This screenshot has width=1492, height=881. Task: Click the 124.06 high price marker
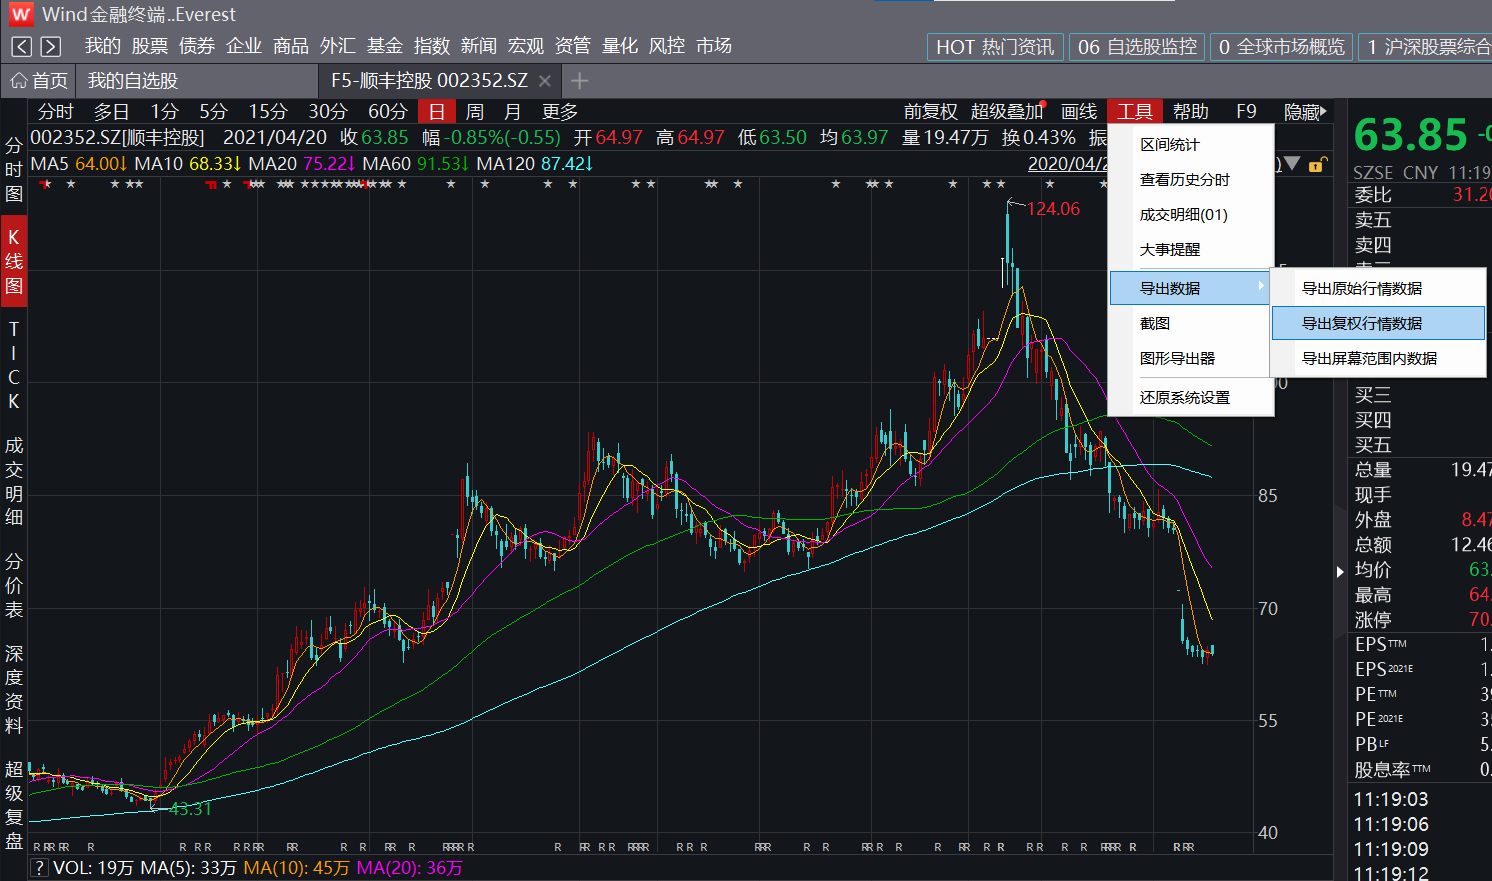[x=1054, y=209]
